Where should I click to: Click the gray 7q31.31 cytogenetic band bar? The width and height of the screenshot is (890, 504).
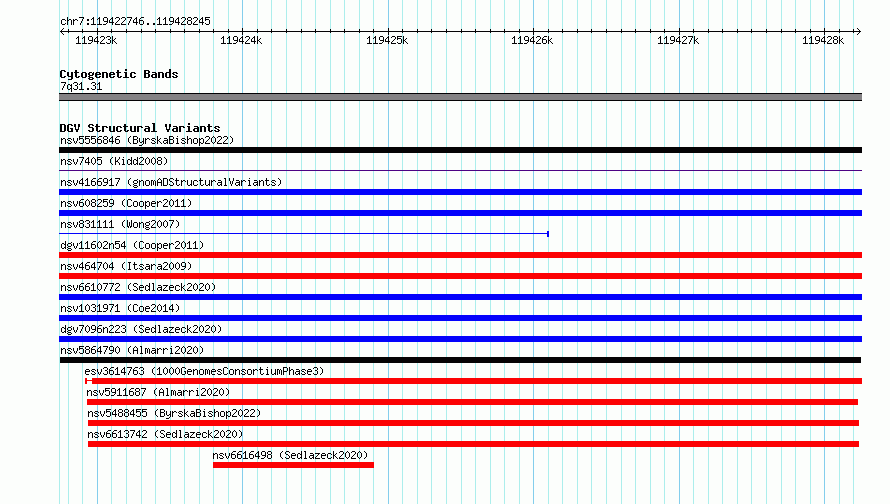[460, 97]
